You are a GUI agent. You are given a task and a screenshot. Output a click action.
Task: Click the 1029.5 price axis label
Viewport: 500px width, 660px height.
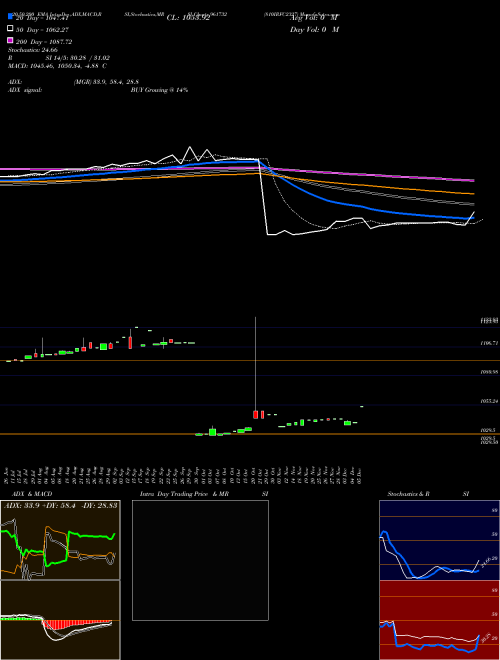click(488, 431)
